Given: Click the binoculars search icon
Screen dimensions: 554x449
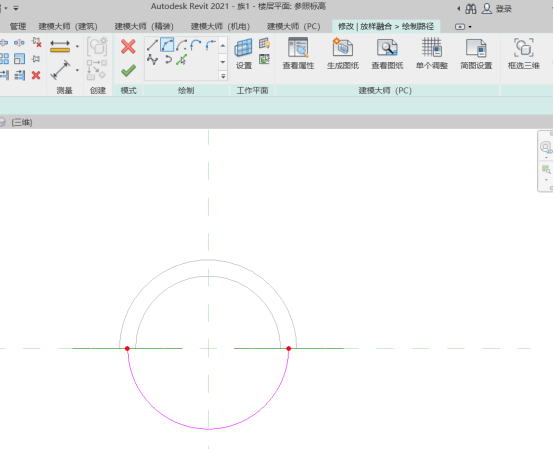Looking at the screenshot, I should tap(471, 8).
